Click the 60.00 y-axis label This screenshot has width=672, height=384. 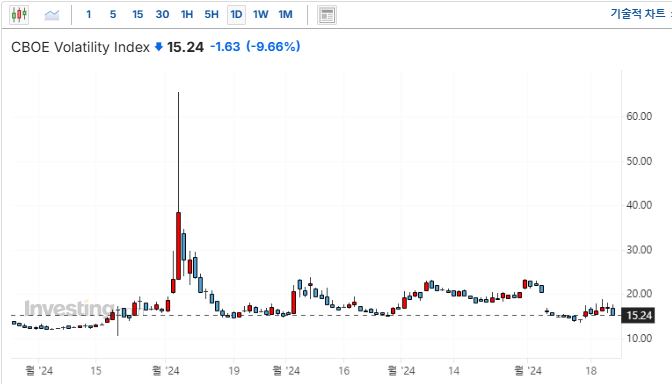point(639,117)
